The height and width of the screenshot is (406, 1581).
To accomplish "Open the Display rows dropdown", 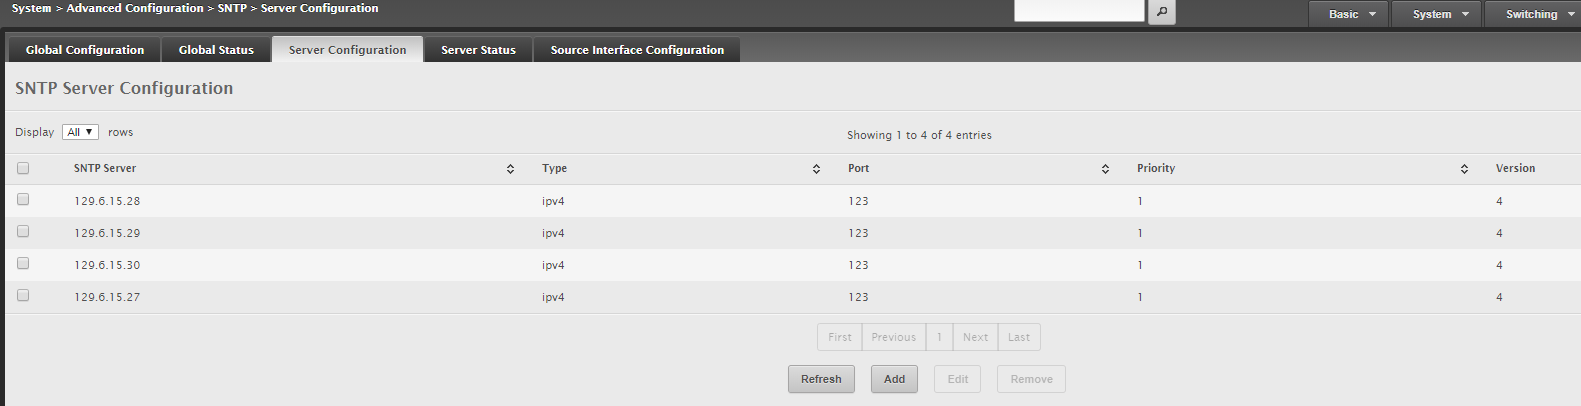I will [x=80, y=132].
